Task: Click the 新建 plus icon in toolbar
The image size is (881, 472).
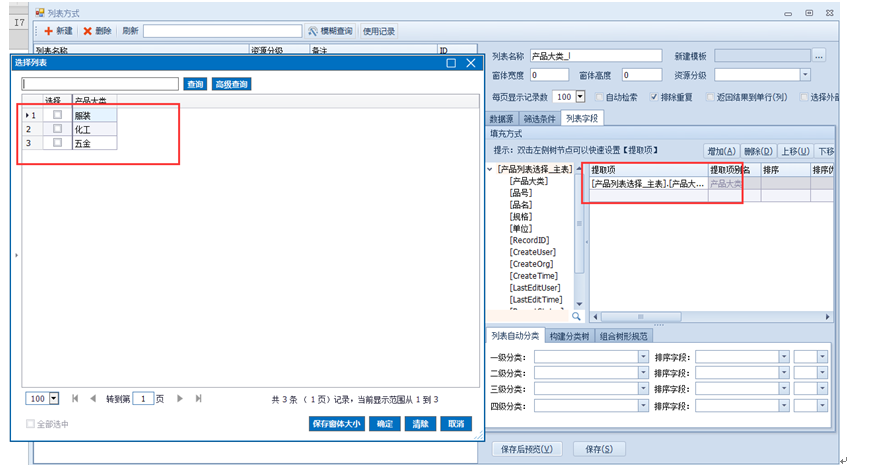Action: (48, 31)
